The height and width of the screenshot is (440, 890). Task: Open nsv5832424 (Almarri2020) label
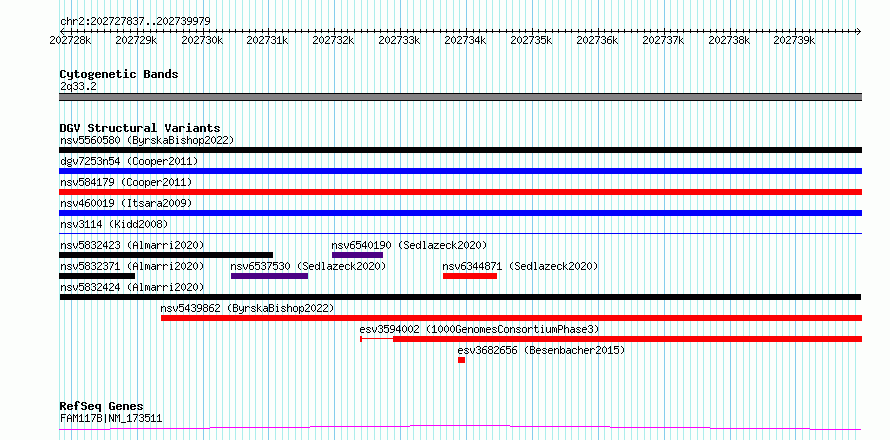pos(132,287)
